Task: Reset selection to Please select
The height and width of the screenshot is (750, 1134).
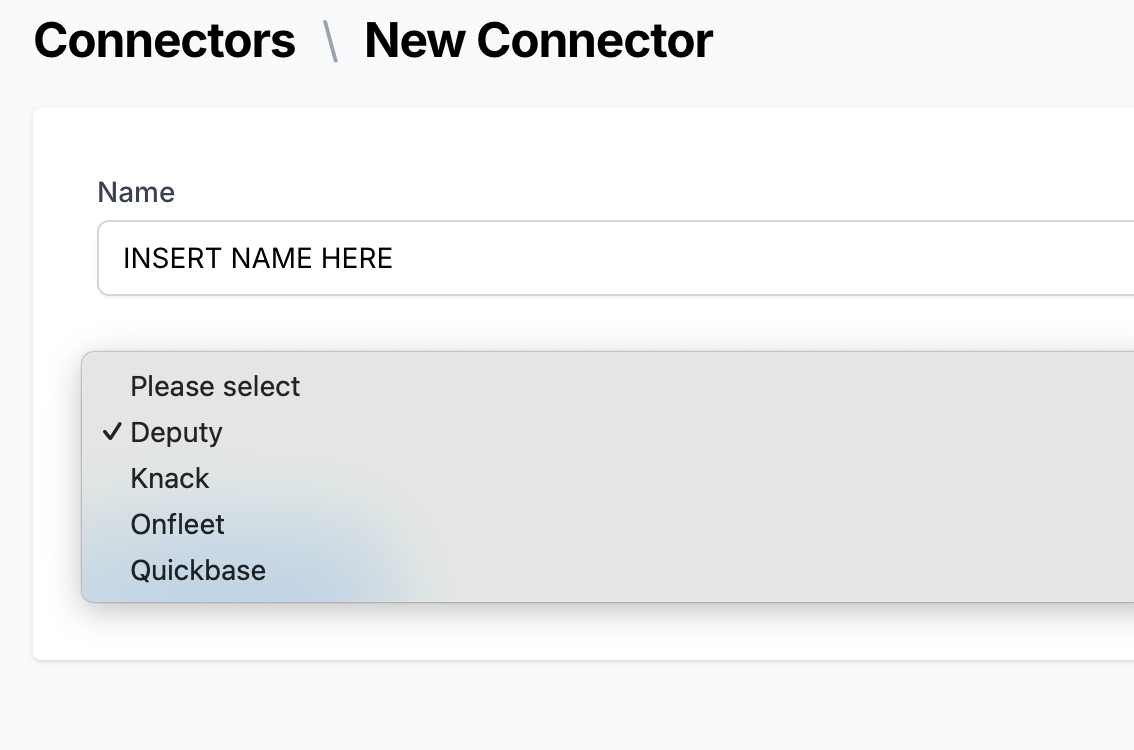Action: pyautogui.click(x=215, y=386)
